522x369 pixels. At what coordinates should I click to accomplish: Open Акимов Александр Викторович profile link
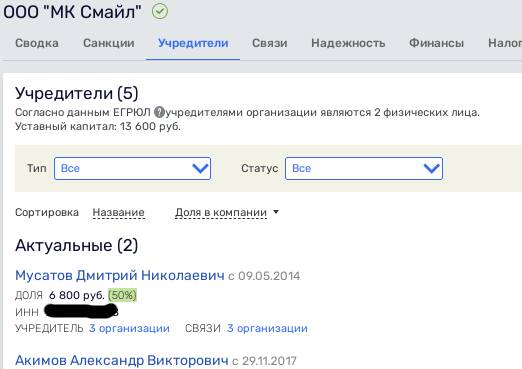click(x=122, y=360)
